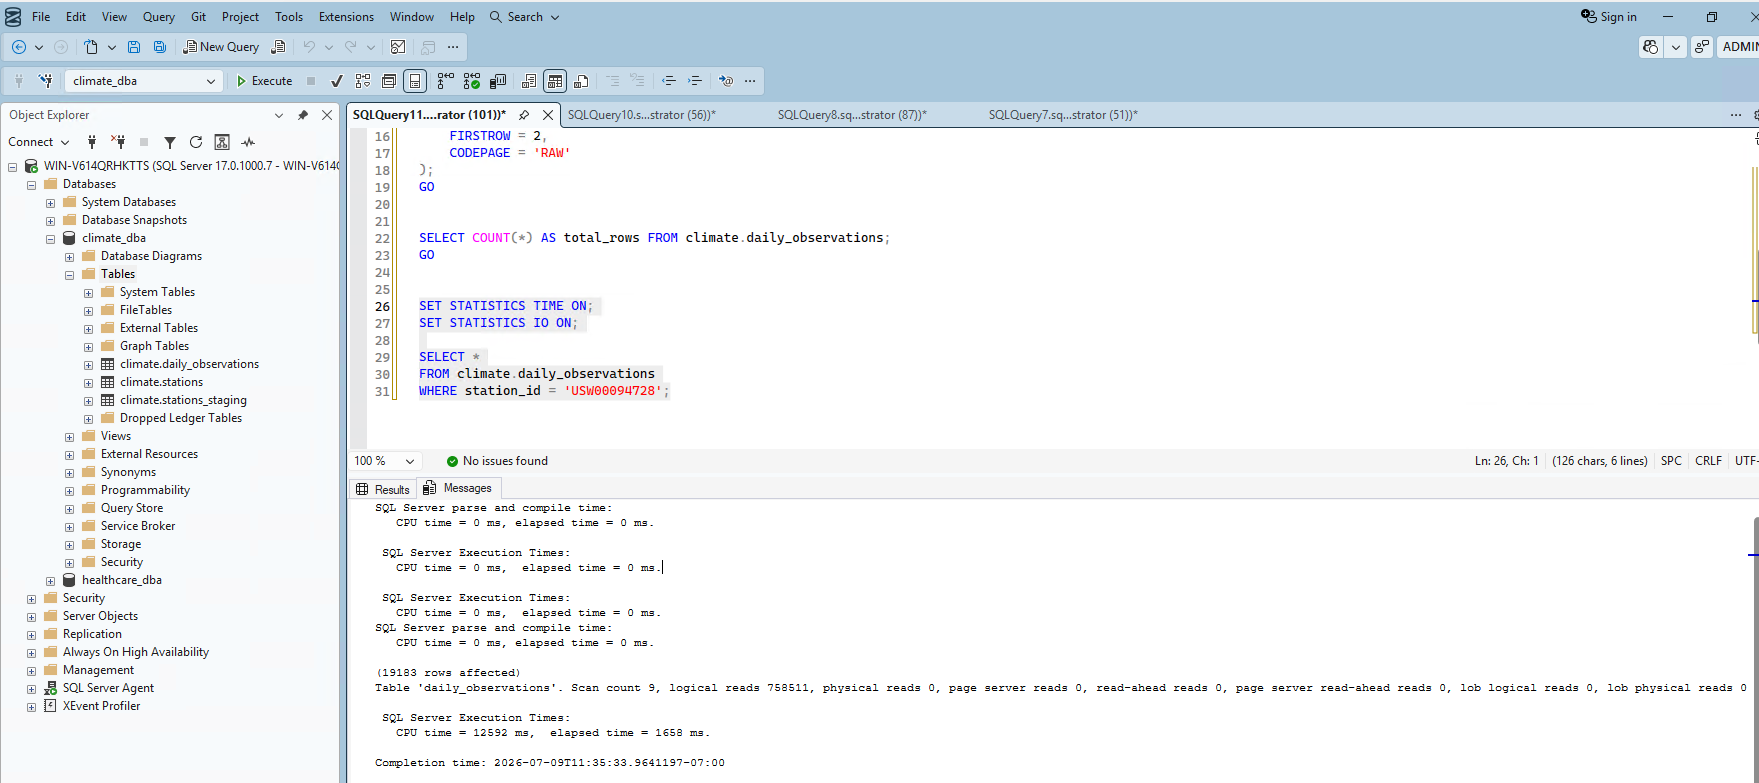The image size is (1759, 783).
Task: Toggle Include Actual Execution Plan
Action: click(445, 81)
